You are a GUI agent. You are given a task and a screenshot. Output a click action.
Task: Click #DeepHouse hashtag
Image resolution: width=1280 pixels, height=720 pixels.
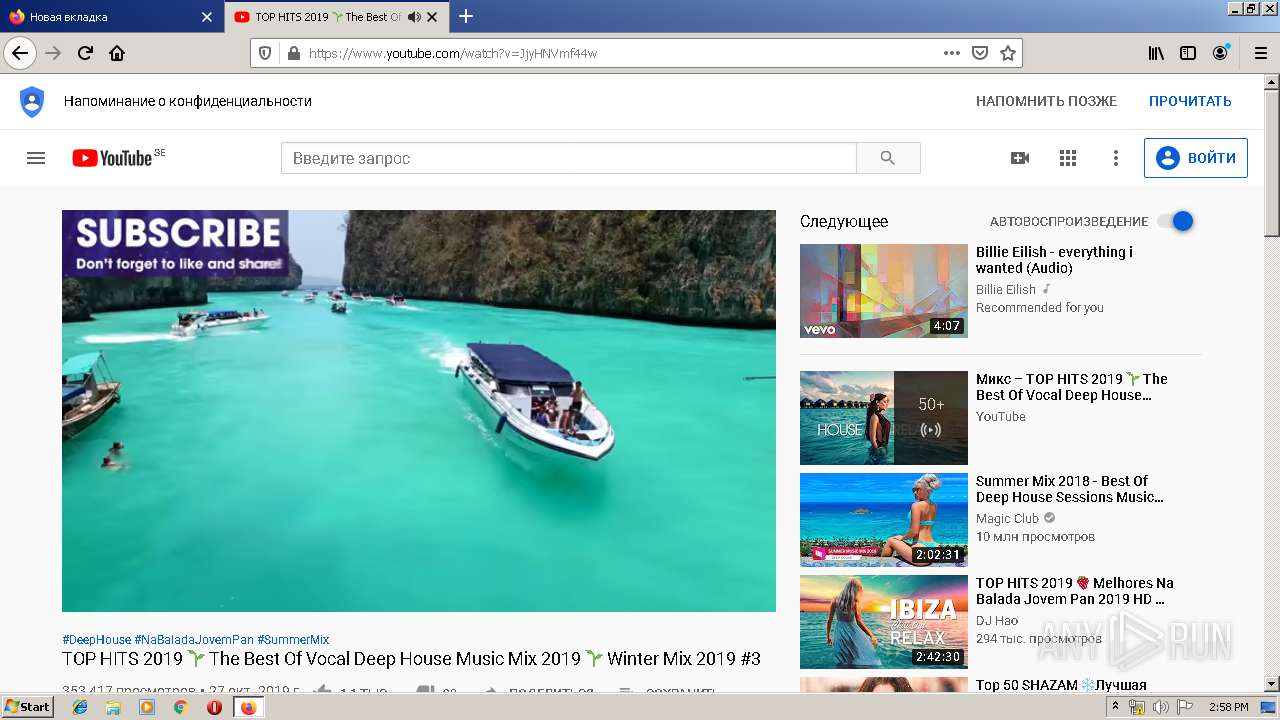point(96,640)
